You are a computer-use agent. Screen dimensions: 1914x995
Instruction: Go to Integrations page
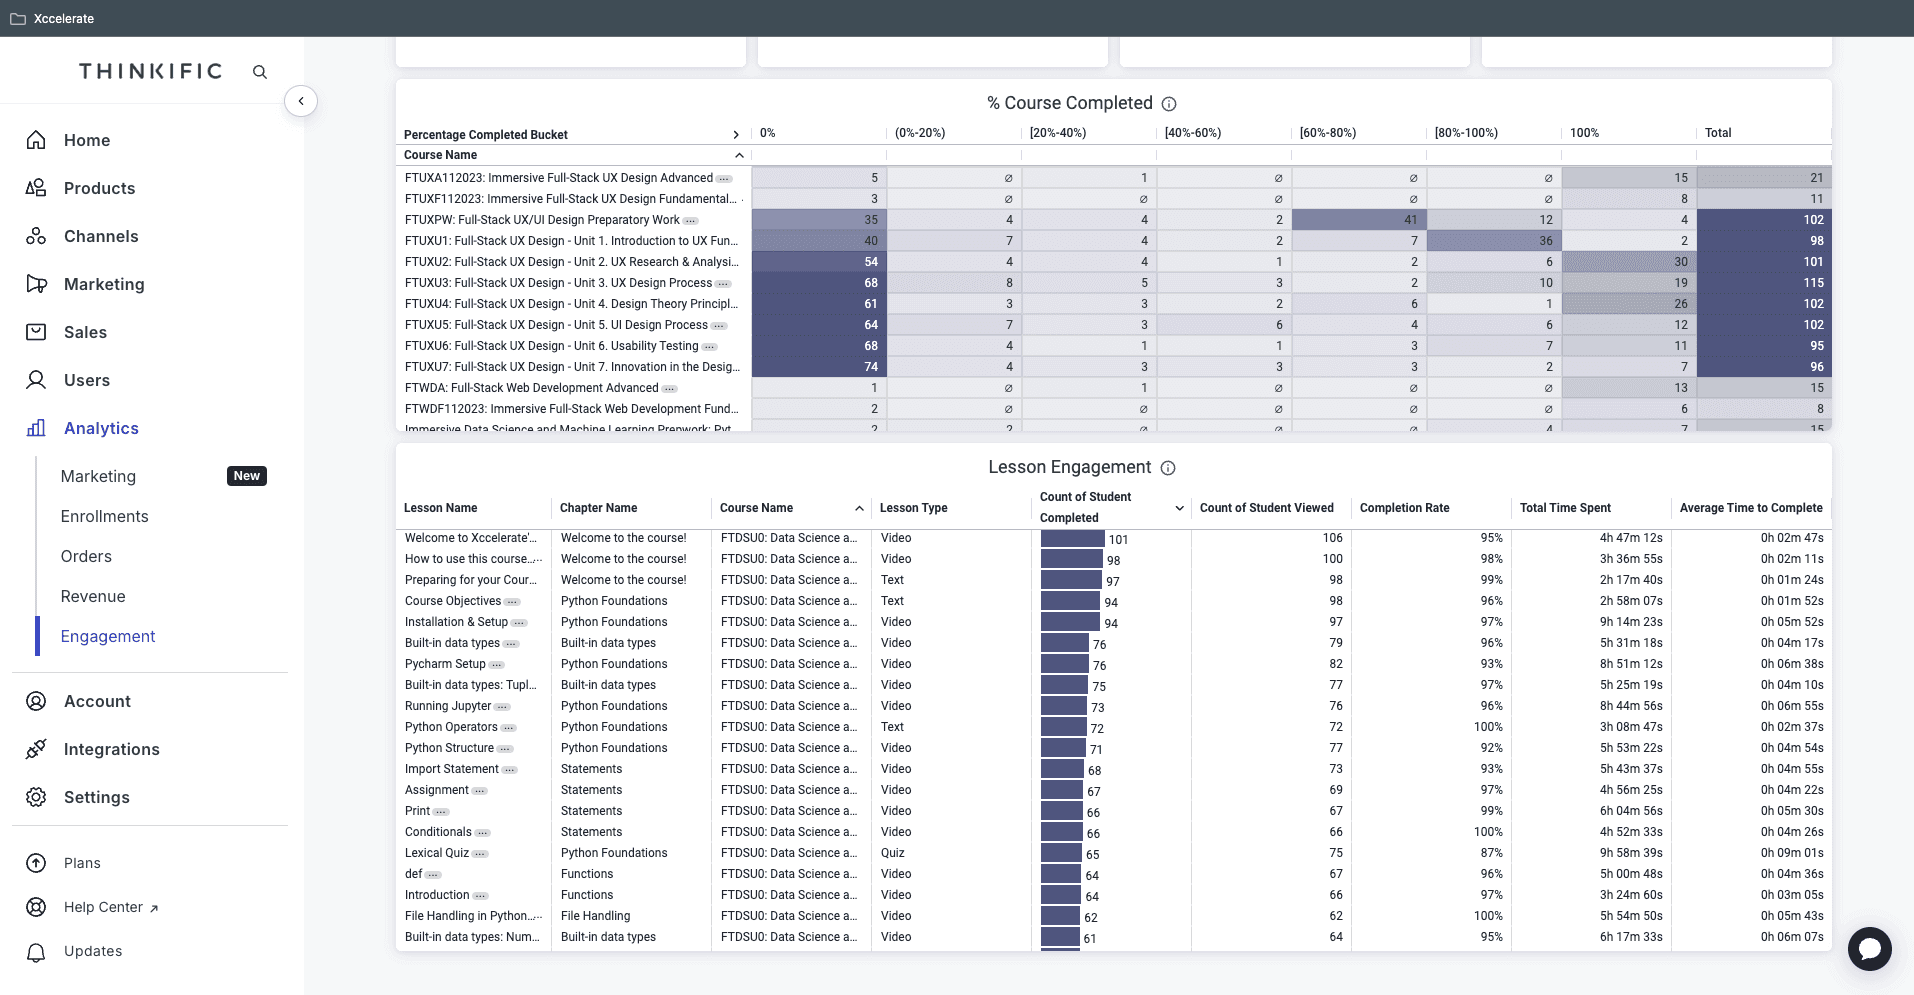(x=111, y=749)
